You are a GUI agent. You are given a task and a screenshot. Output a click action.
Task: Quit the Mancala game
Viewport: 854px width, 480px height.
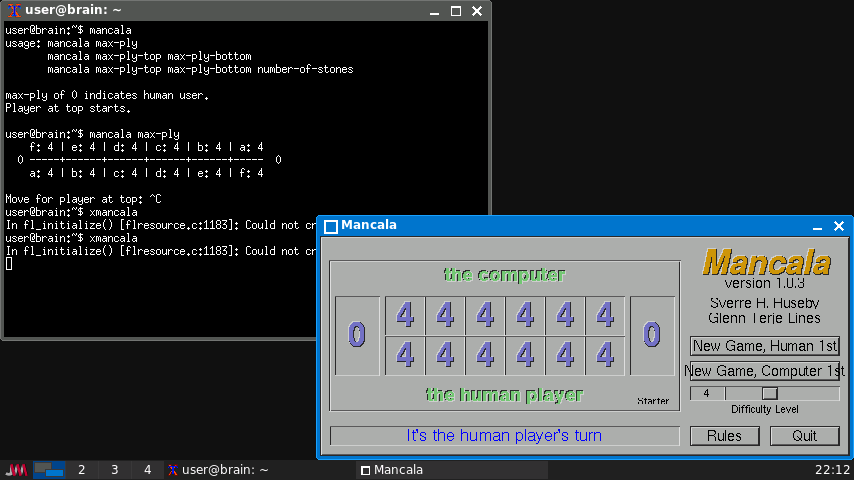click(804, 436)
